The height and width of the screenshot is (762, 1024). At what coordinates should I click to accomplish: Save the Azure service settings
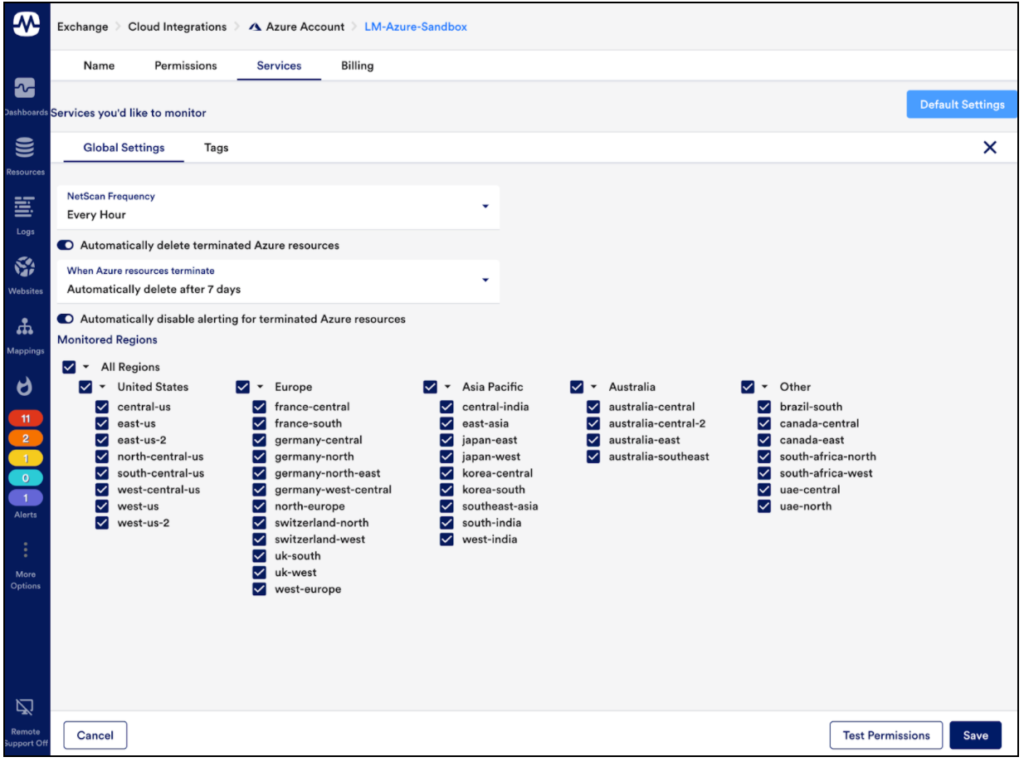pyautogui.click(x=975, y=735)
